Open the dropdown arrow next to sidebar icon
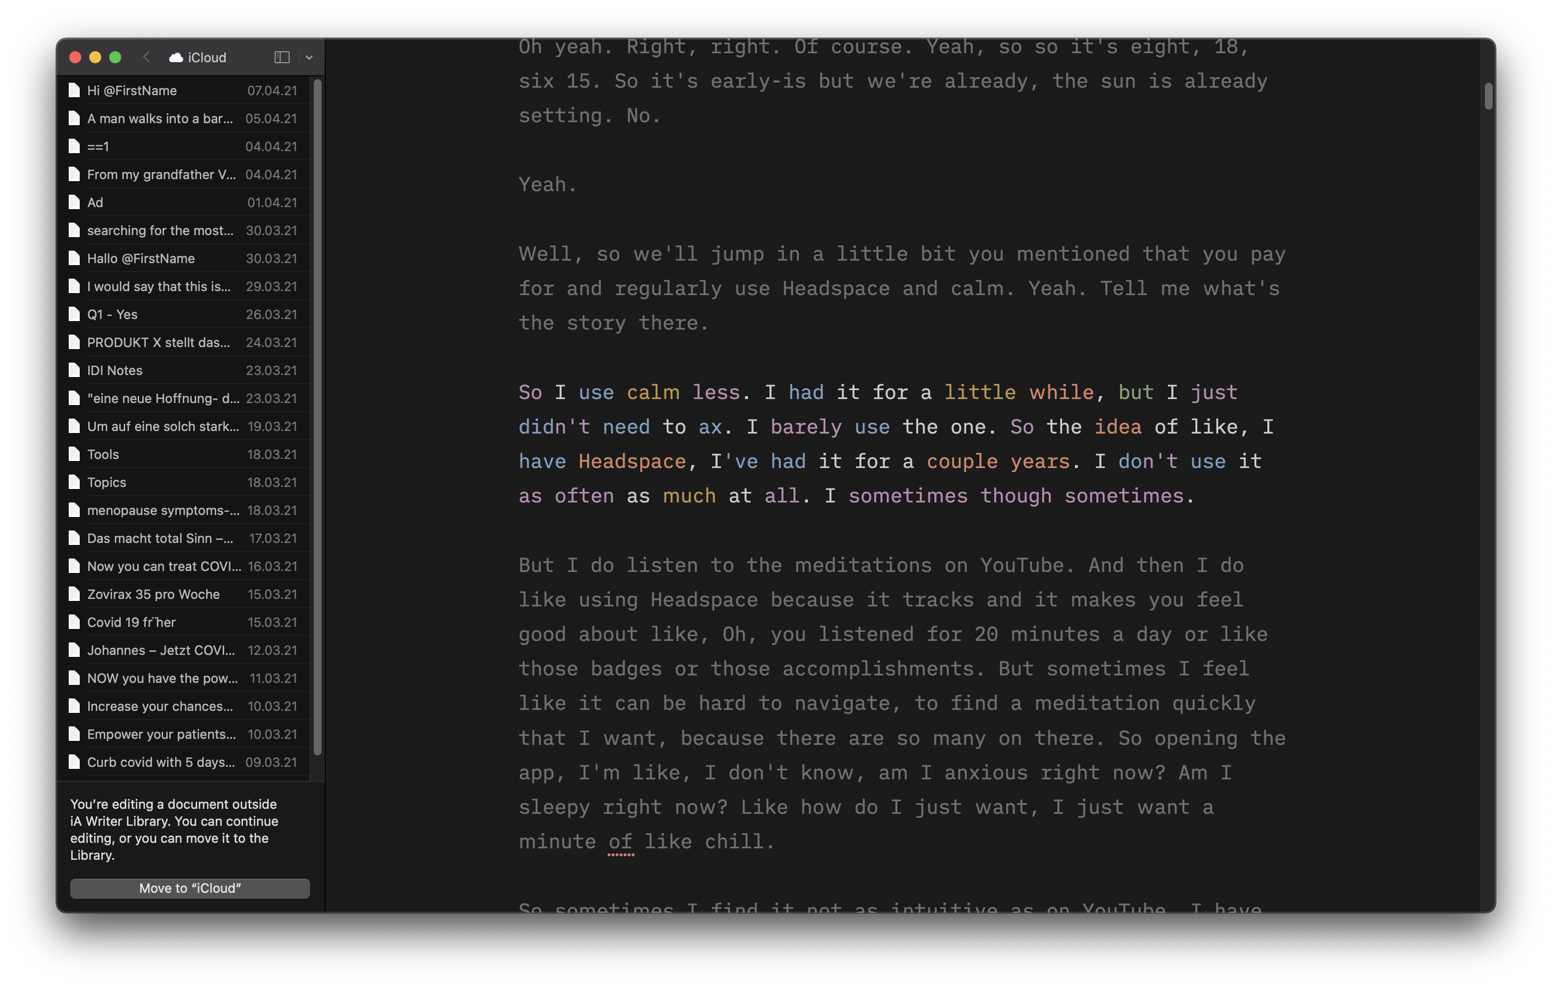1552x987 pixels. (x=309, y=57)
